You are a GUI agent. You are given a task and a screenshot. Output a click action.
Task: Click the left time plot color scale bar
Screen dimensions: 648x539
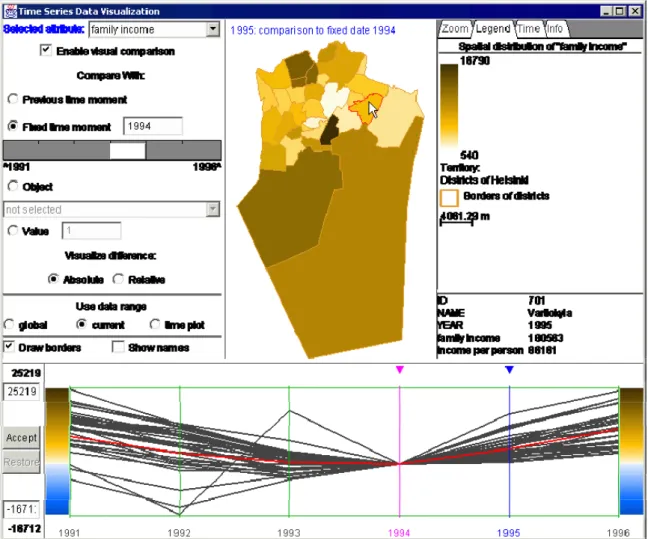[x=57, y=451]
